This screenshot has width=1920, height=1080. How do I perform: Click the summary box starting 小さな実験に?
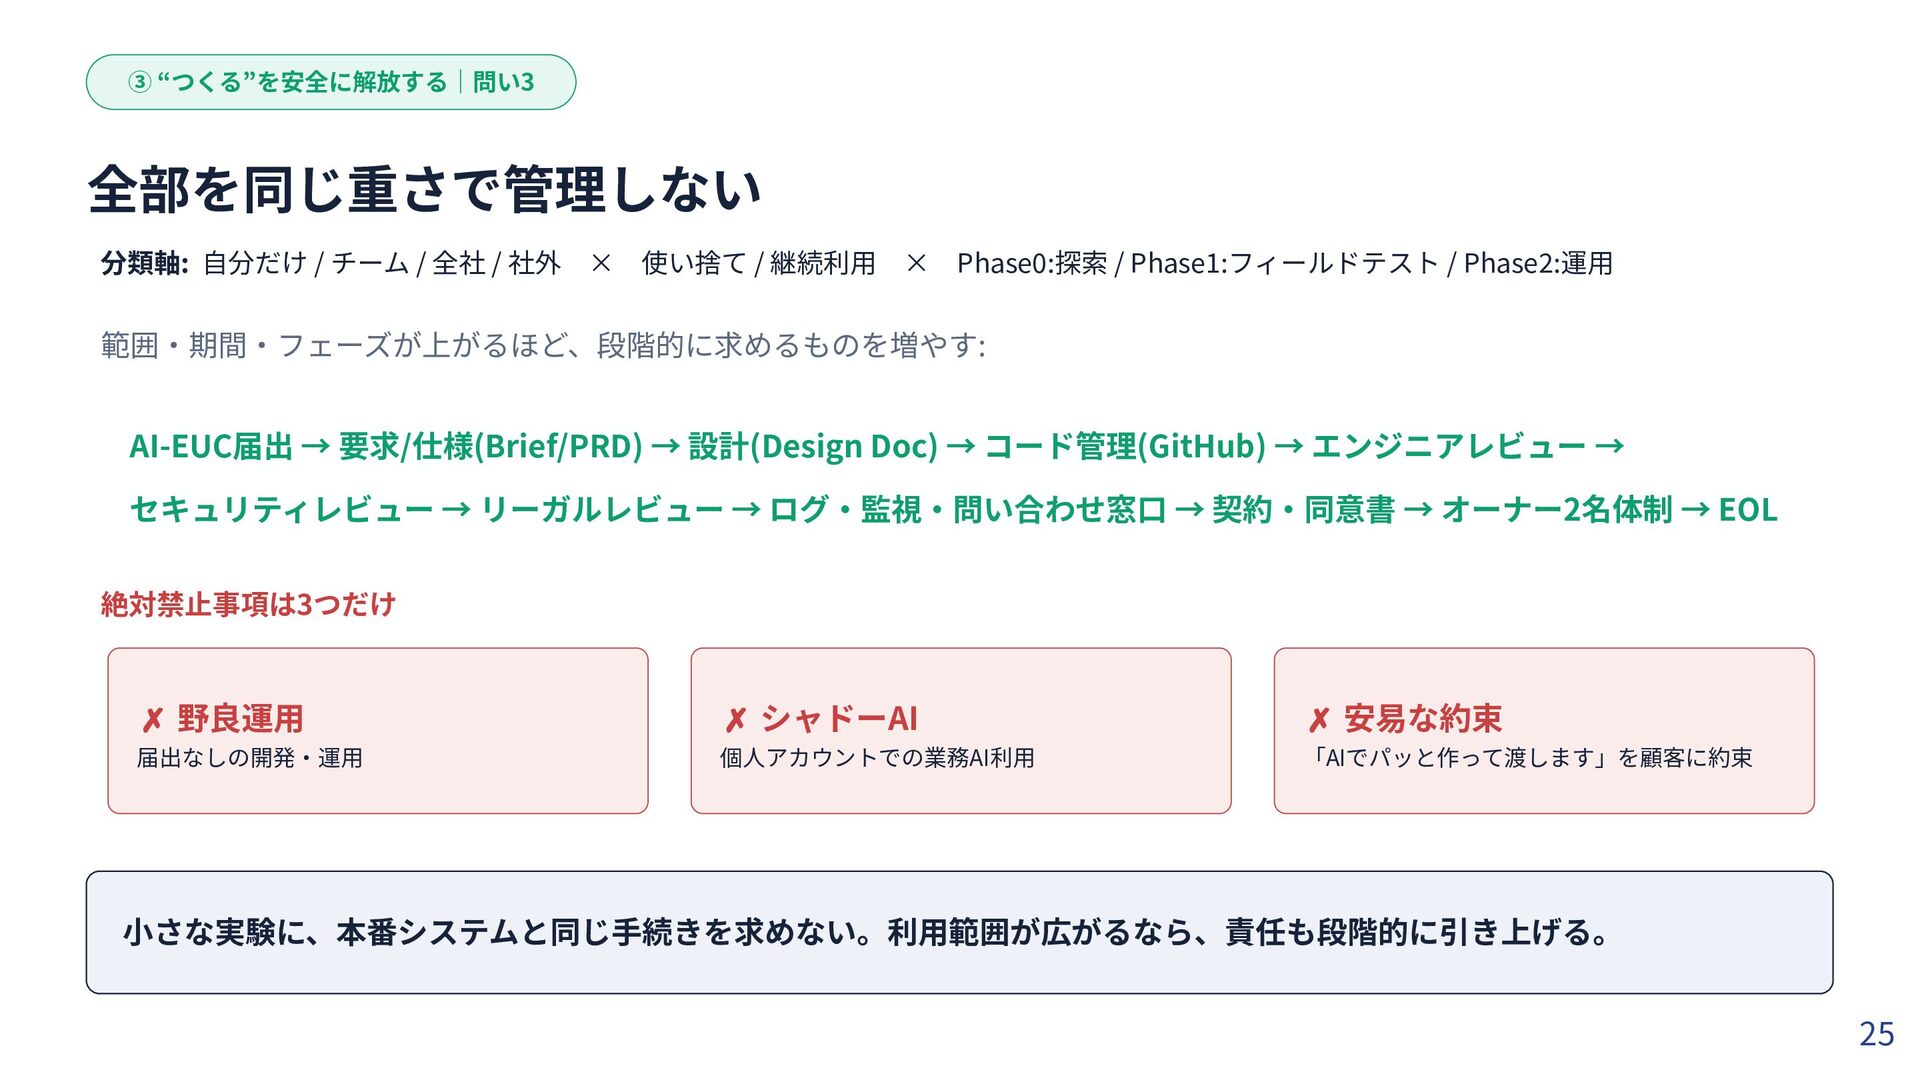coord(959,932)
